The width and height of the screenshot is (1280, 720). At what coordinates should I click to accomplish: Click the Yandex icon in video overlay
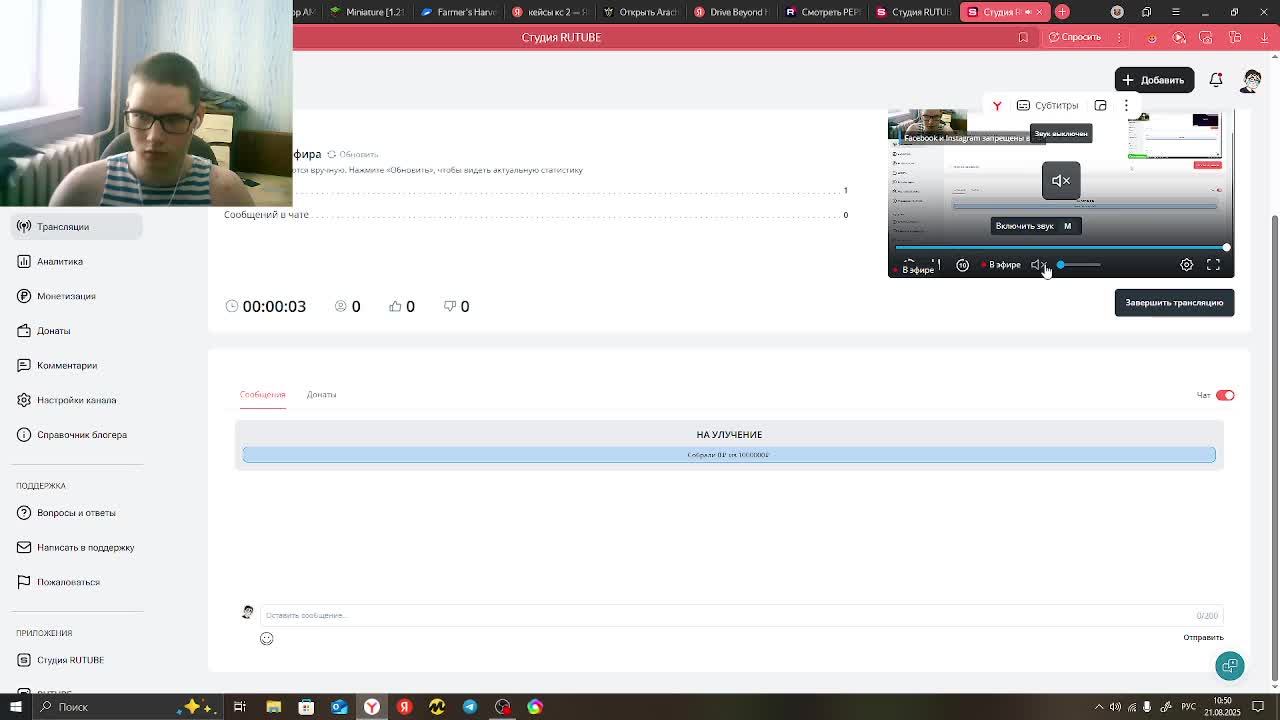point(997,106)
